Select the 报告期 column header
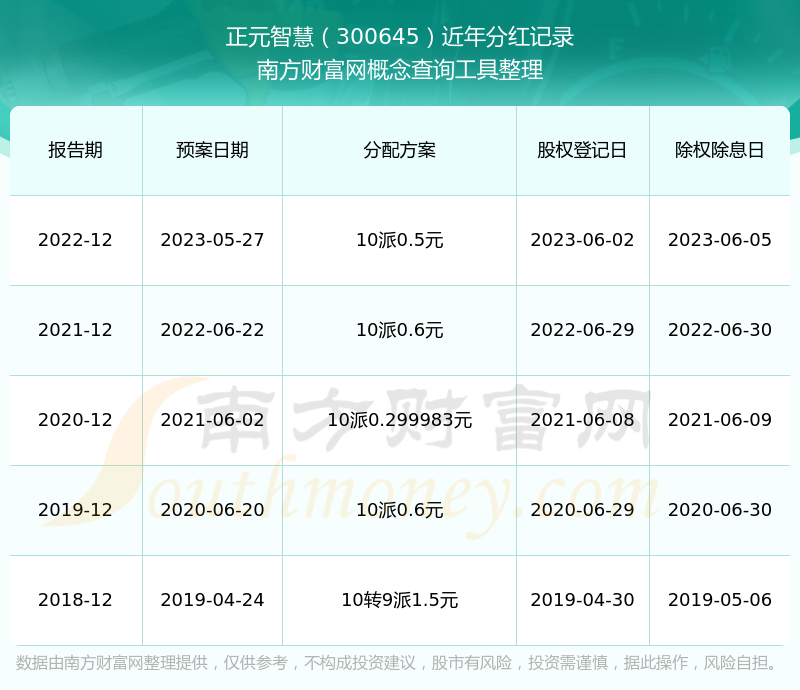The image size is (800, 690). (76, 150)
